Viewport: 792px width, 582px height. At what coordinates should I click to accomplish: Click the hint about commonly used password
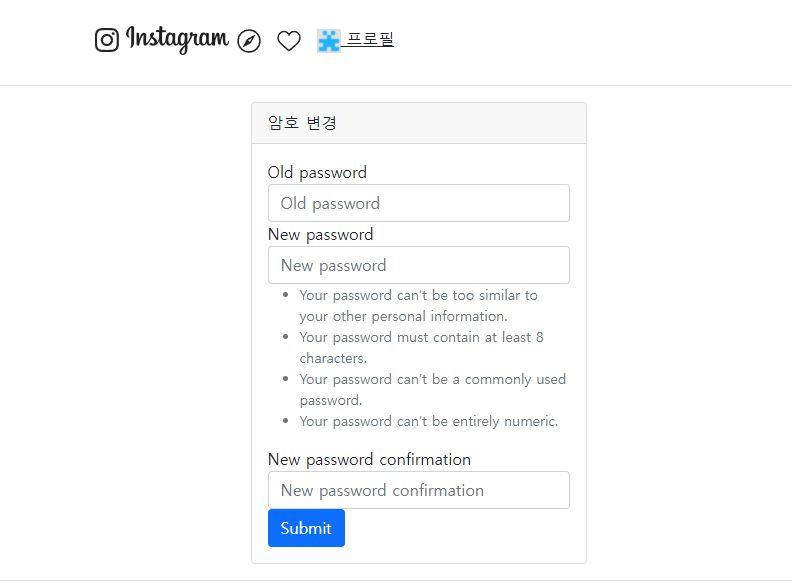[x=432, y=390]
